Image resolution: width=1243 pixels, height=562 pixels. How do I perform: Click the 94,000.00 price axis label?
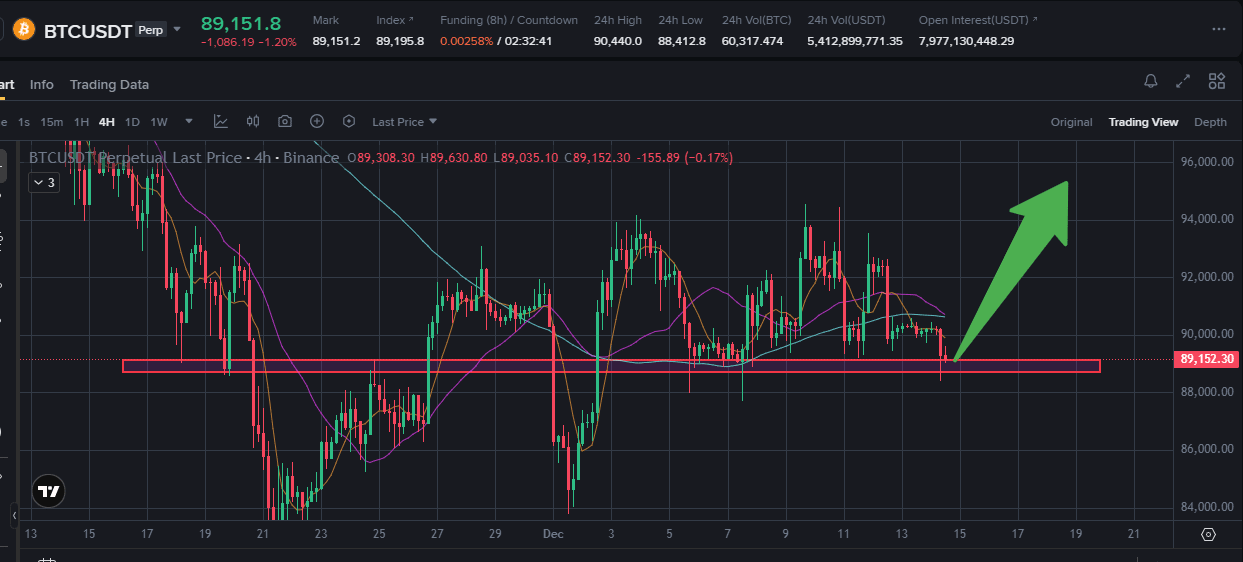[1207, 219]
